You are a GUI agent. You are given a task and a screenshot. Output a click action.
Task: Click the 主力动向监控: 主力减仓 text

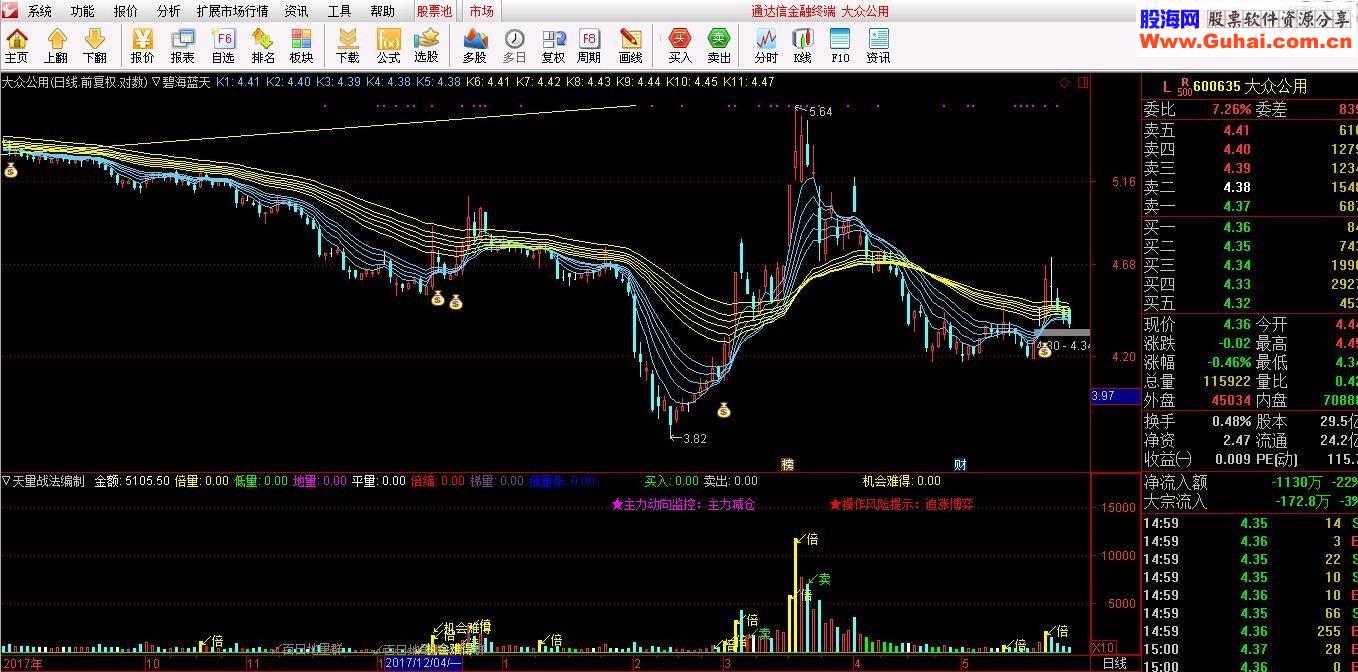[683, 505]
